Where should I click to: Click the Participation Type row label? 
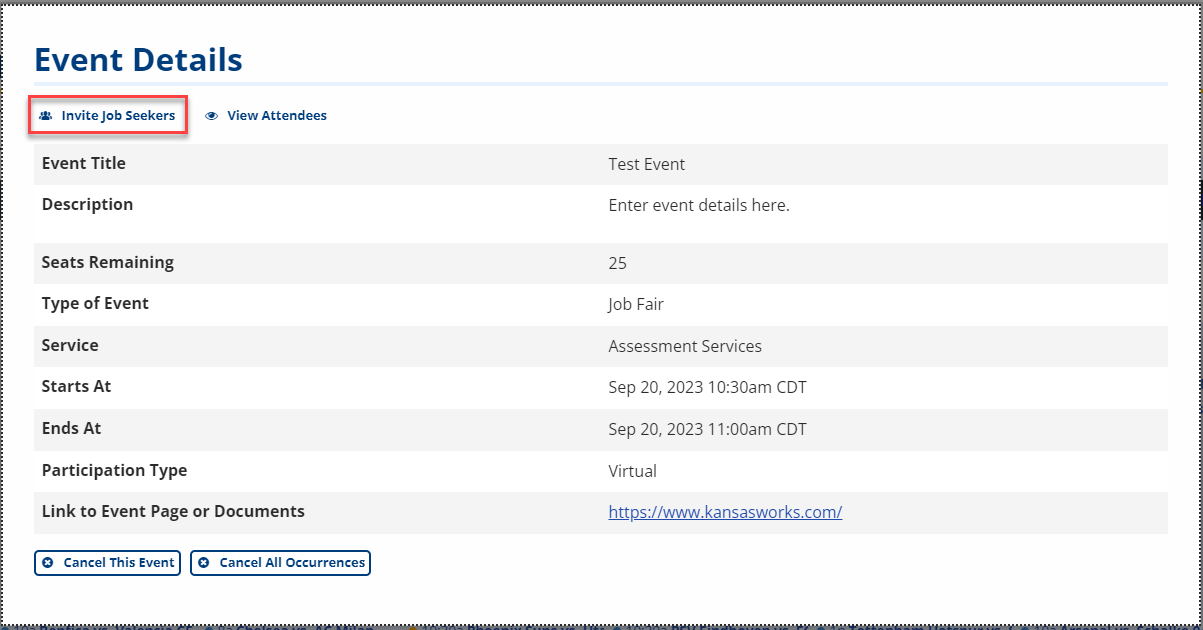[x=114, y=470]
